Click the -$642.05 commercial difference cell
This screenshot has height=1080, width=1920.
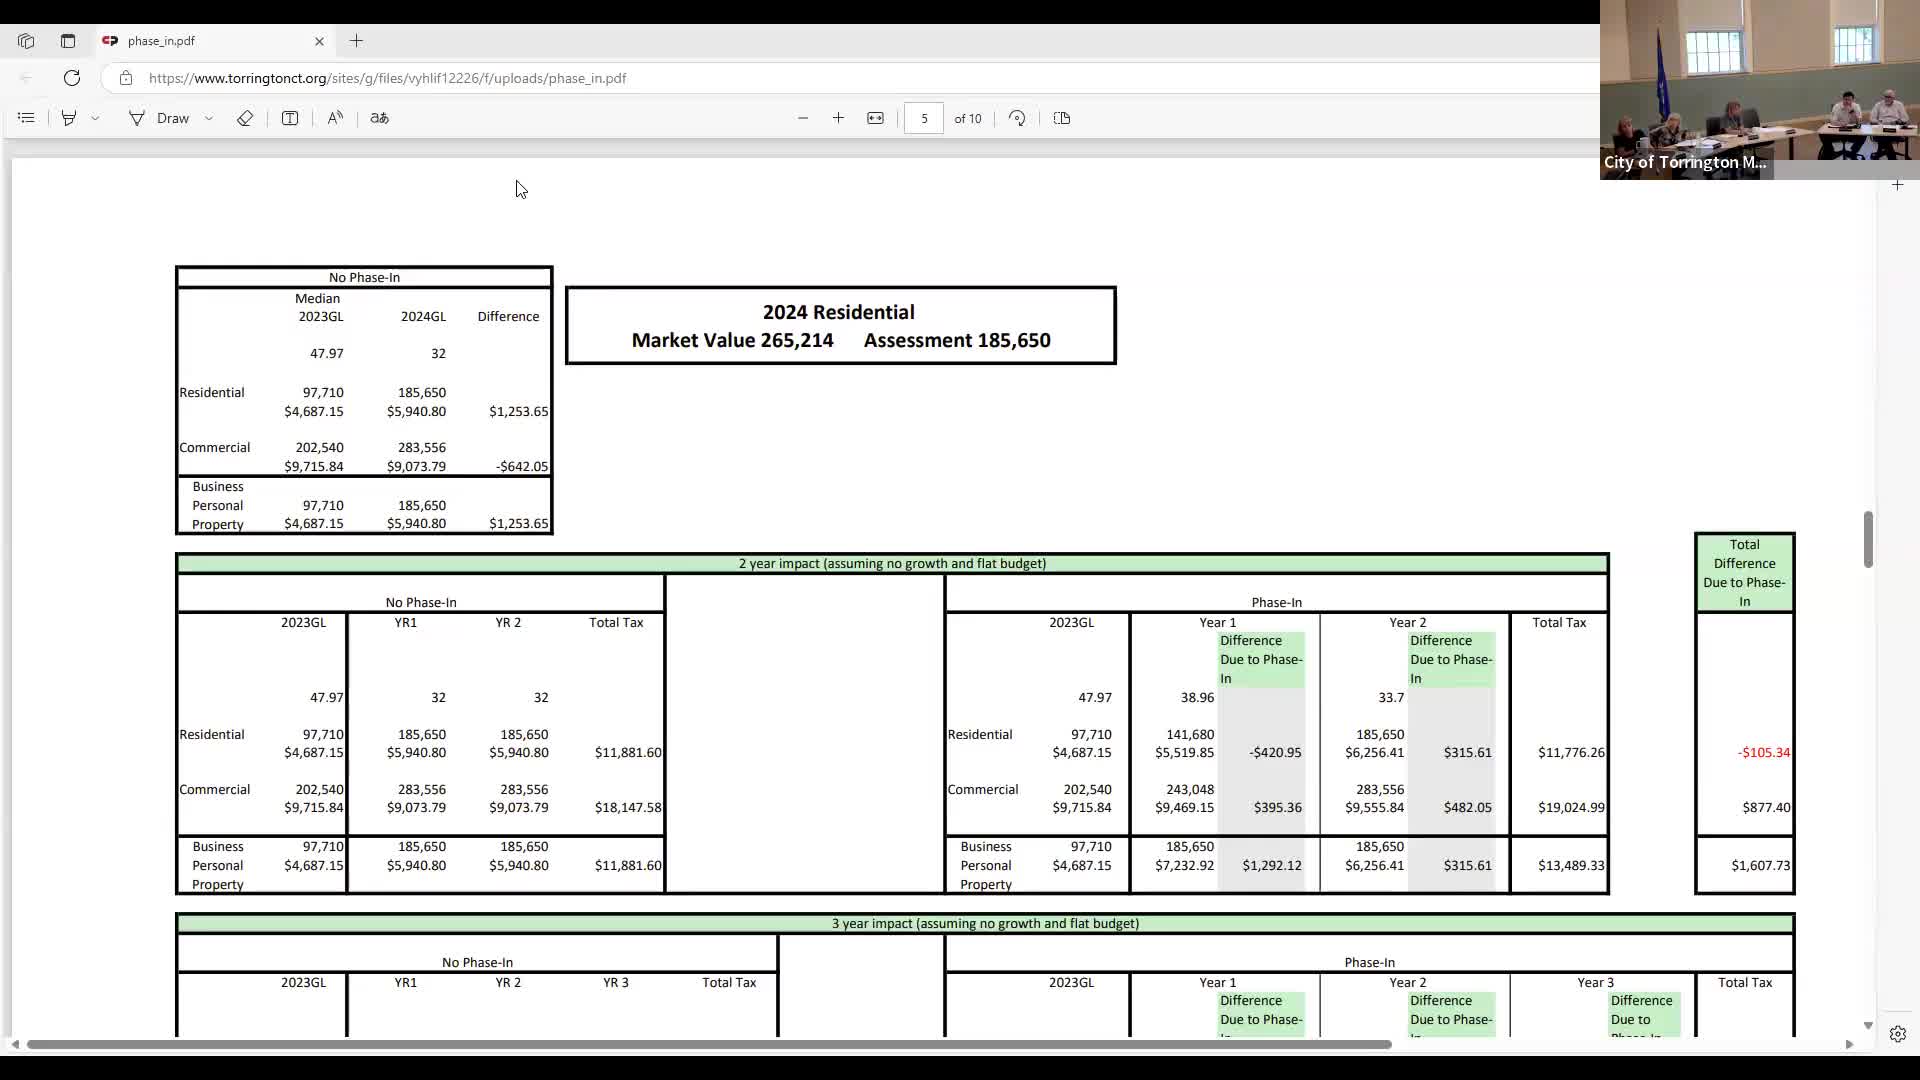point(522,466)
